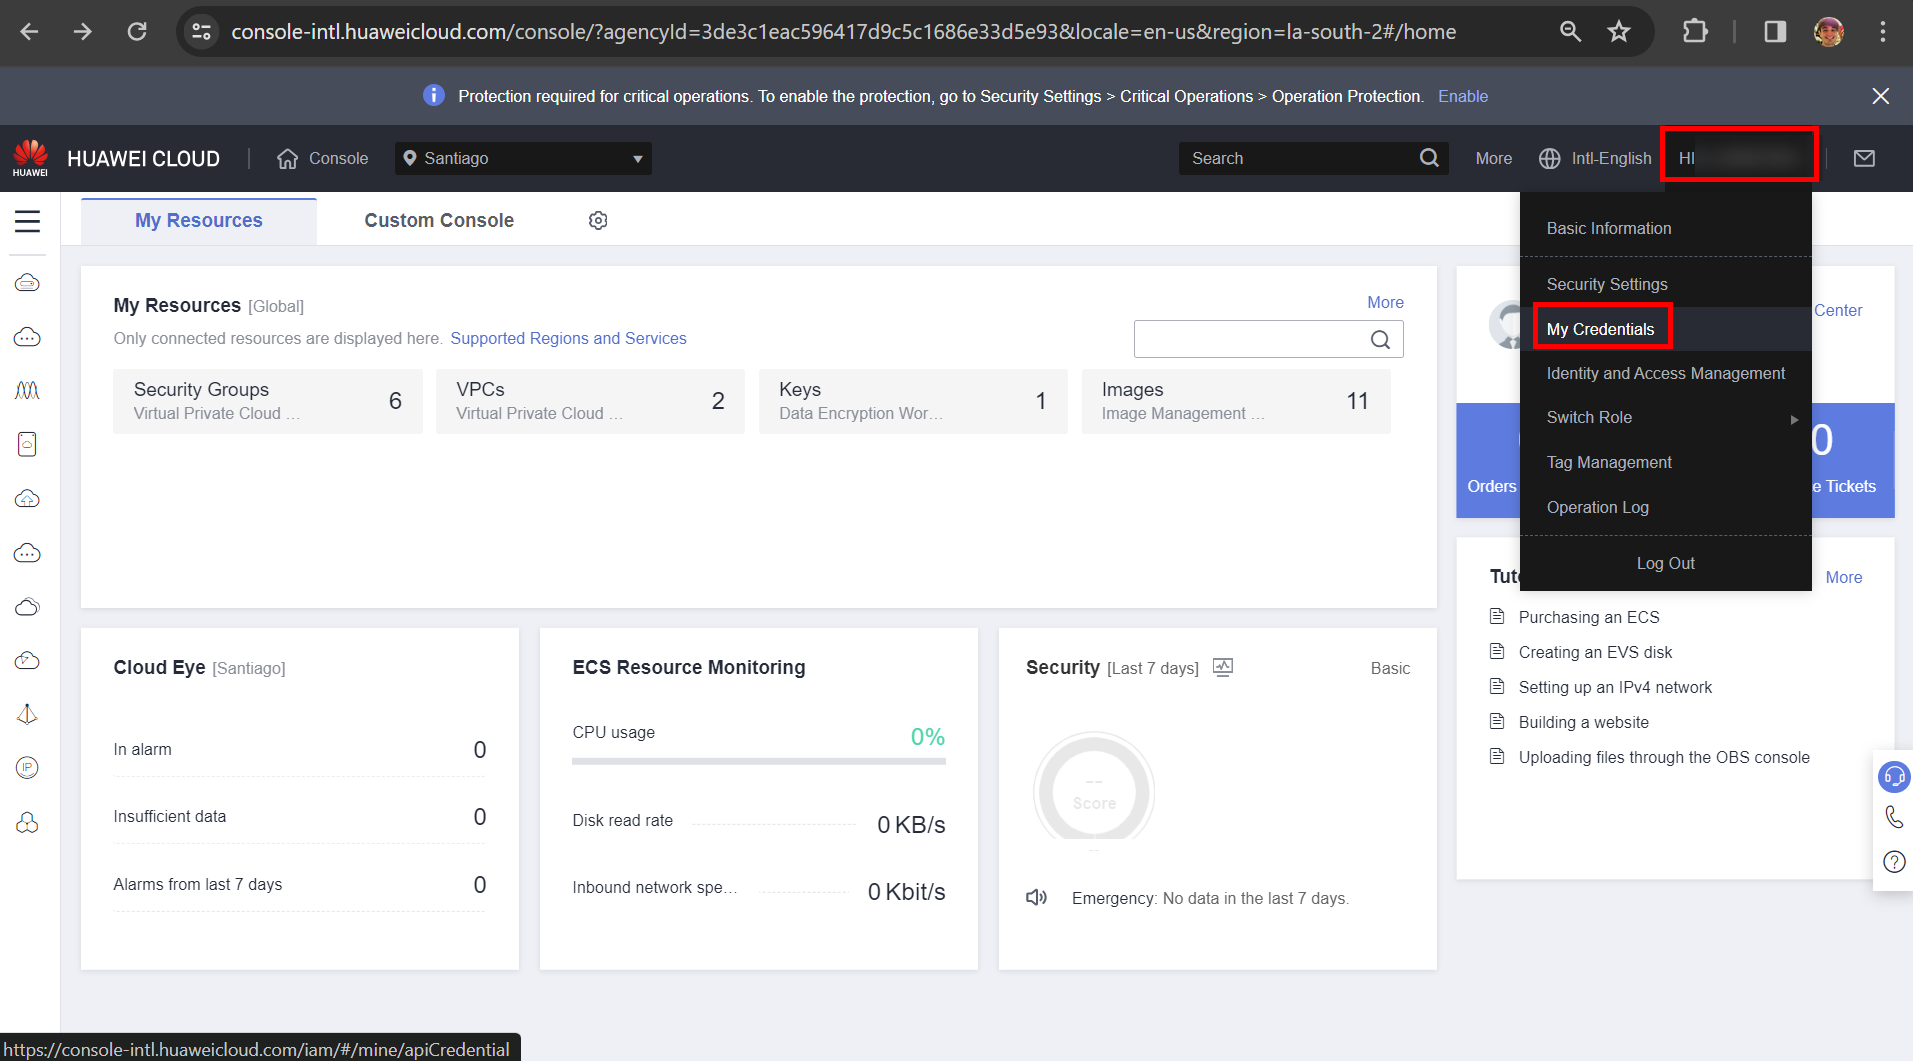Open the Security Groups resource card
The width and height of the screenshot is (1913, 1061).
pos(267,401)
